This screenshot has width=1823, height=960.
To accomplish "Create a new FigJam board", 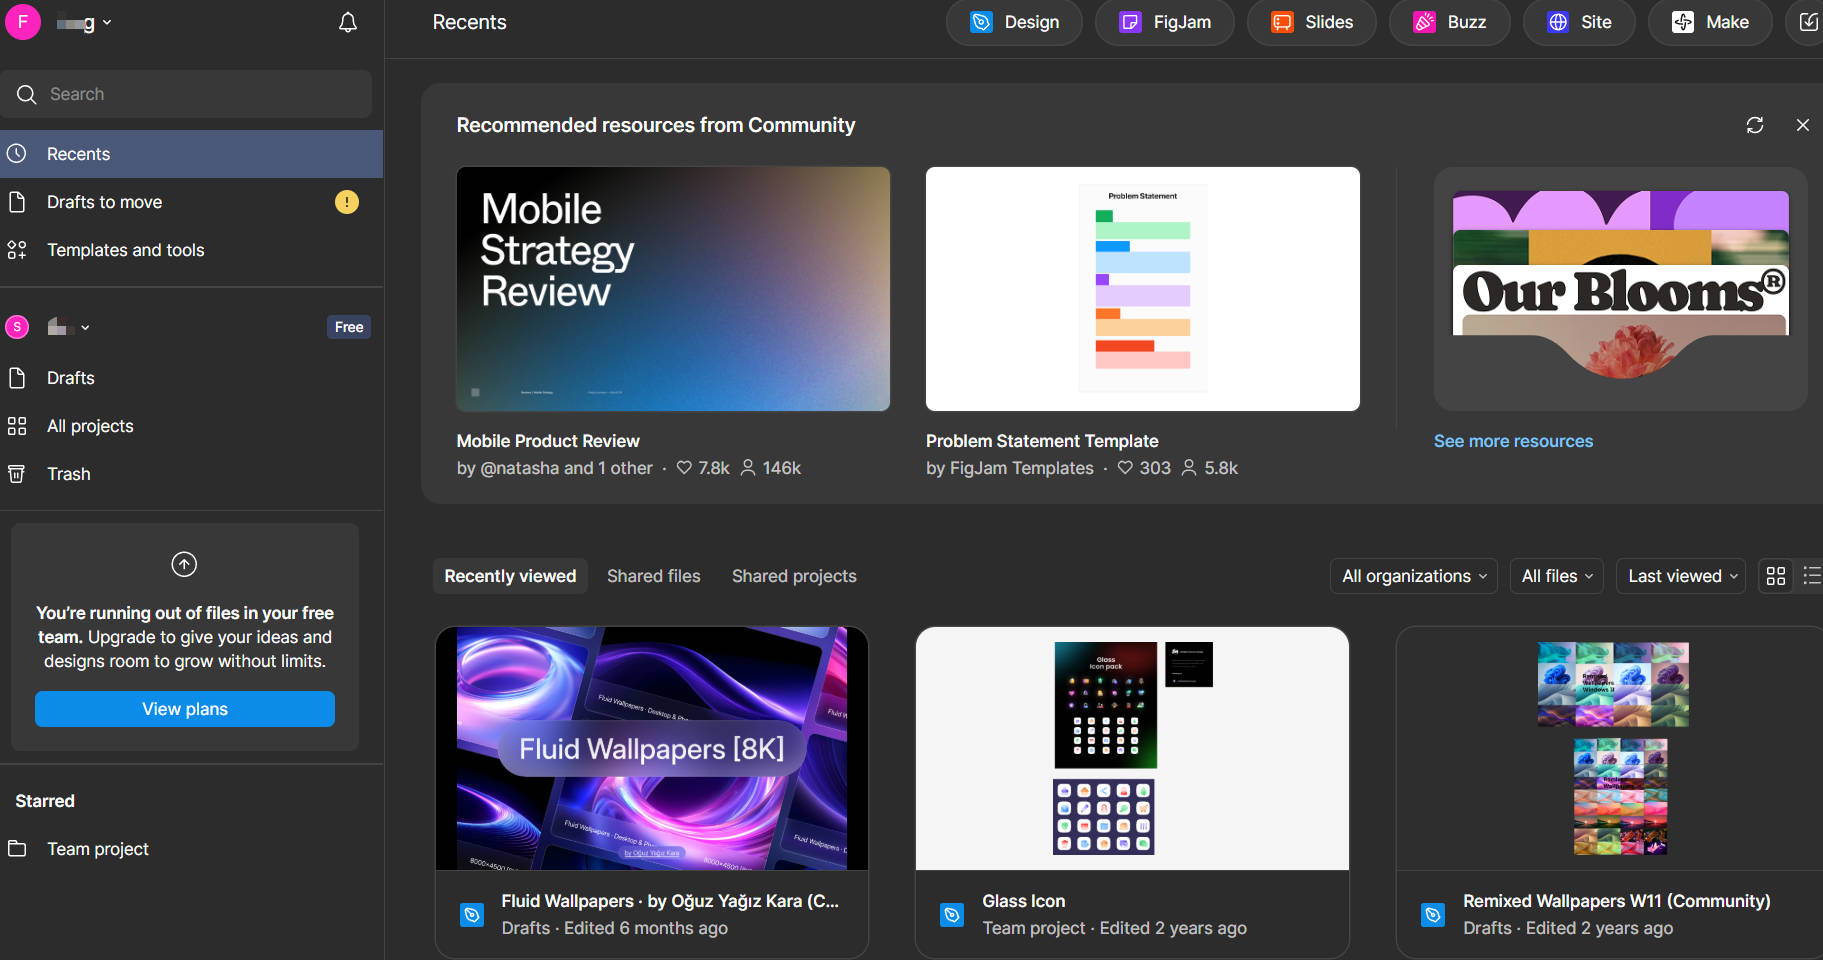I will [1164, 22].
